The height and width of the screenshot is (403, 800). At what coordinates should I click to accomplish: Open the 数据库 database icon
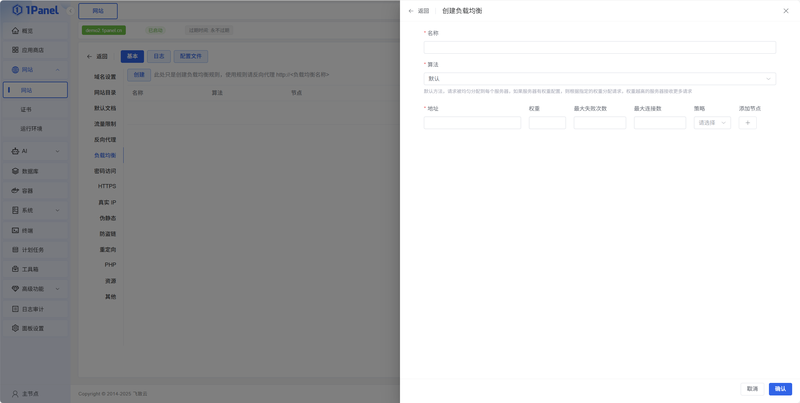point(15,171)
